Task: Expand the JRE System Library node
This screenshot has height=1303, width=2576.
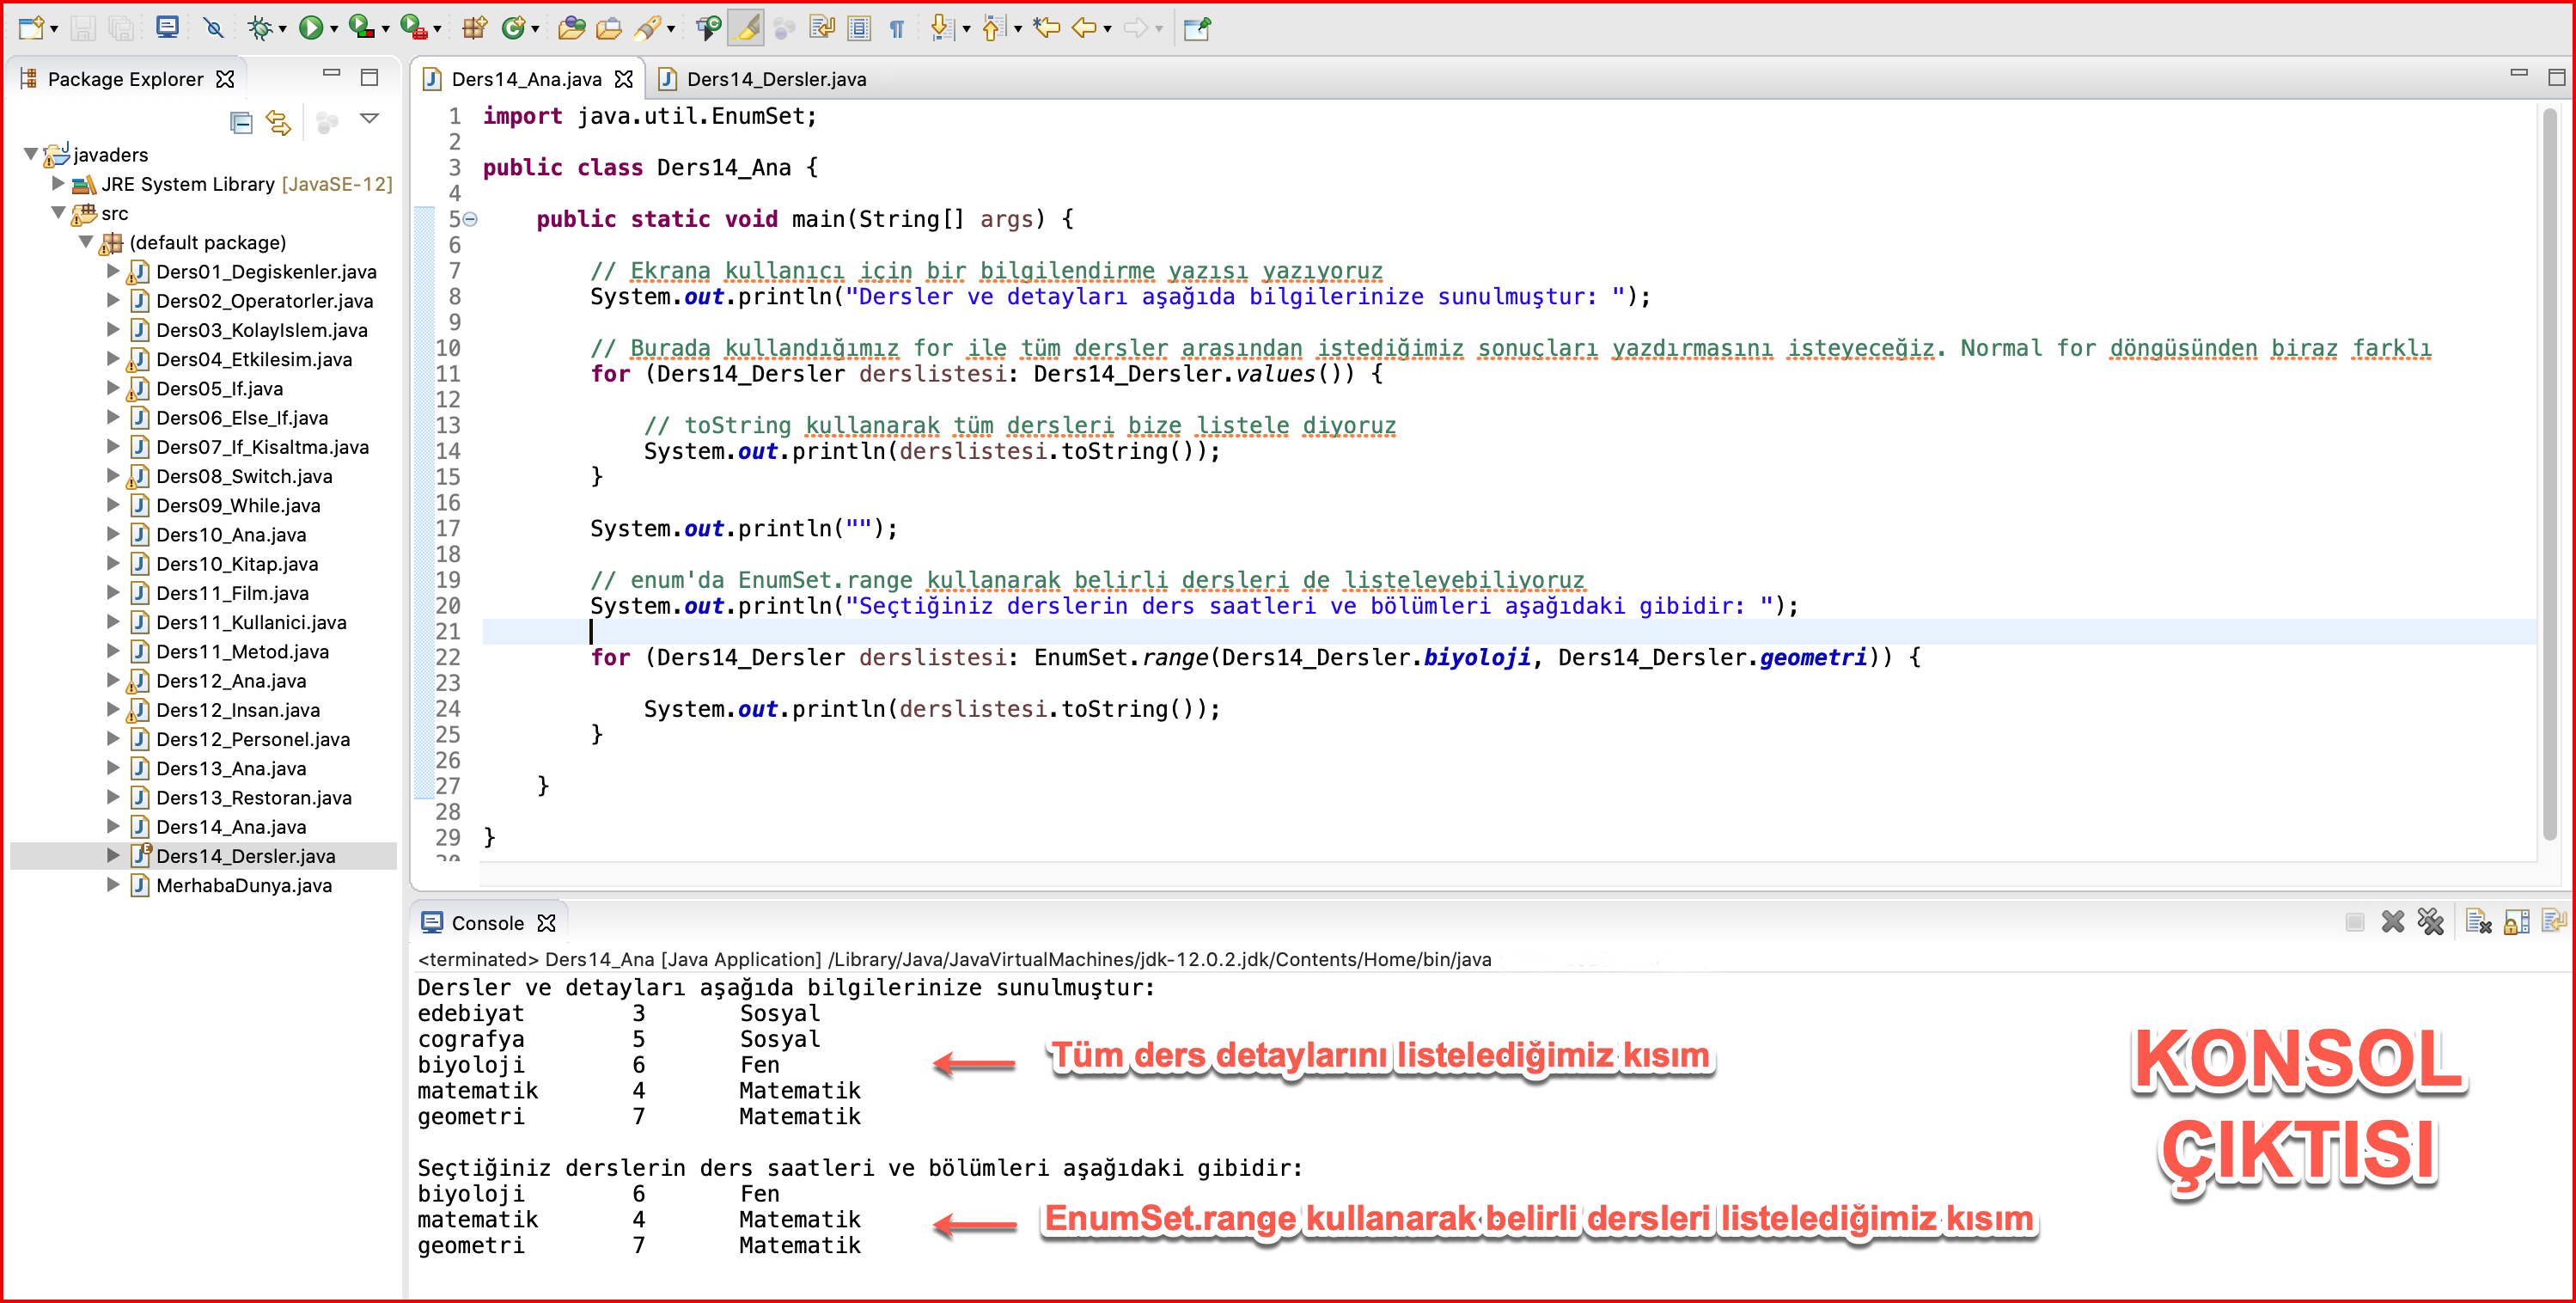Action: pyautogui.click(x=58, y=183)
